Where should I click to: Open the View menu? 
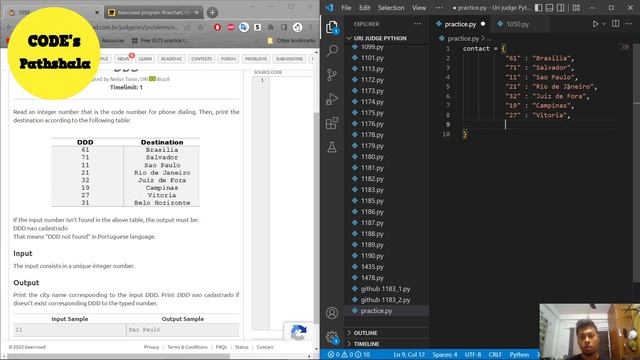pos(419,8)
